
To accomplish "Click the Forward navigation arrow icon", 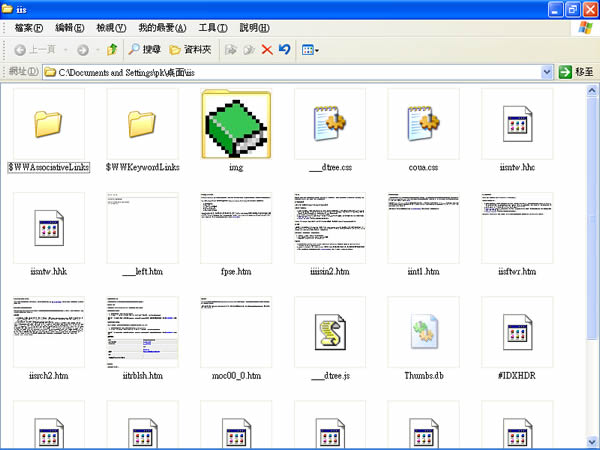I will pos(83,50).
